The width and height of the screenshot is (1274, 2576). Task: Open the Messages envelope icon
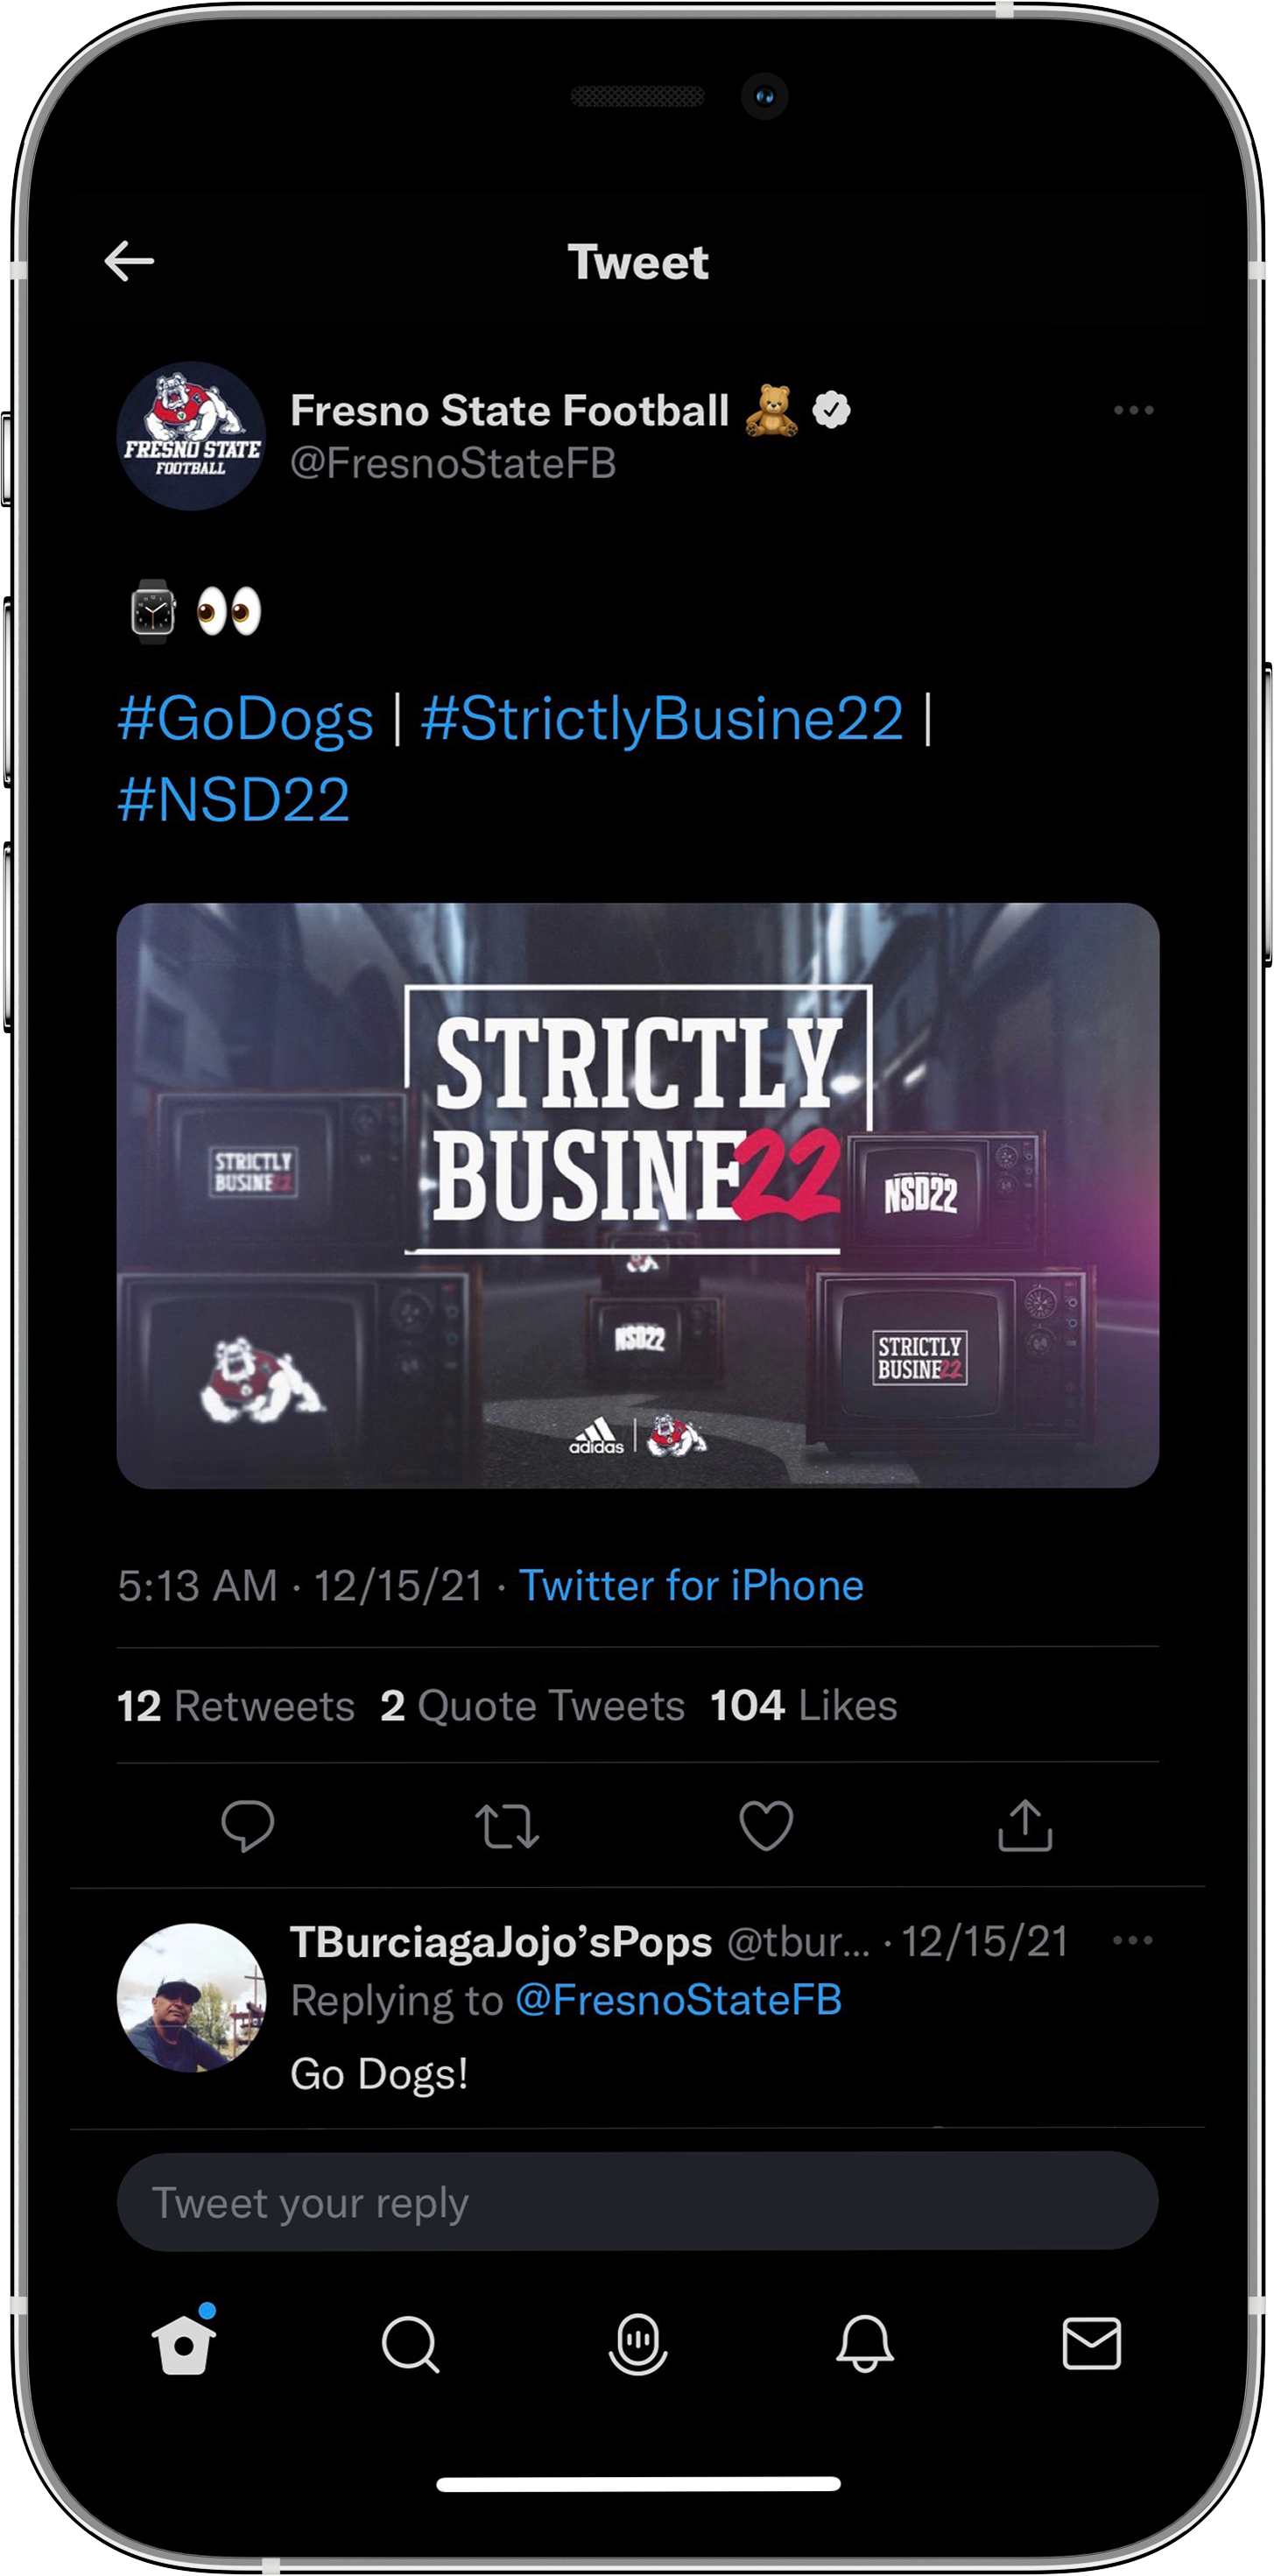[x=1091, y=2343]
